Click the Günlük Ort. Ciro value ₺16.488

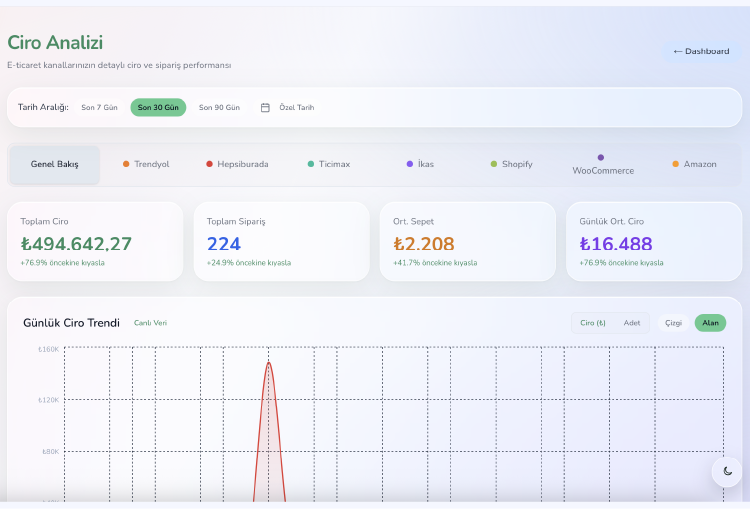616,244
